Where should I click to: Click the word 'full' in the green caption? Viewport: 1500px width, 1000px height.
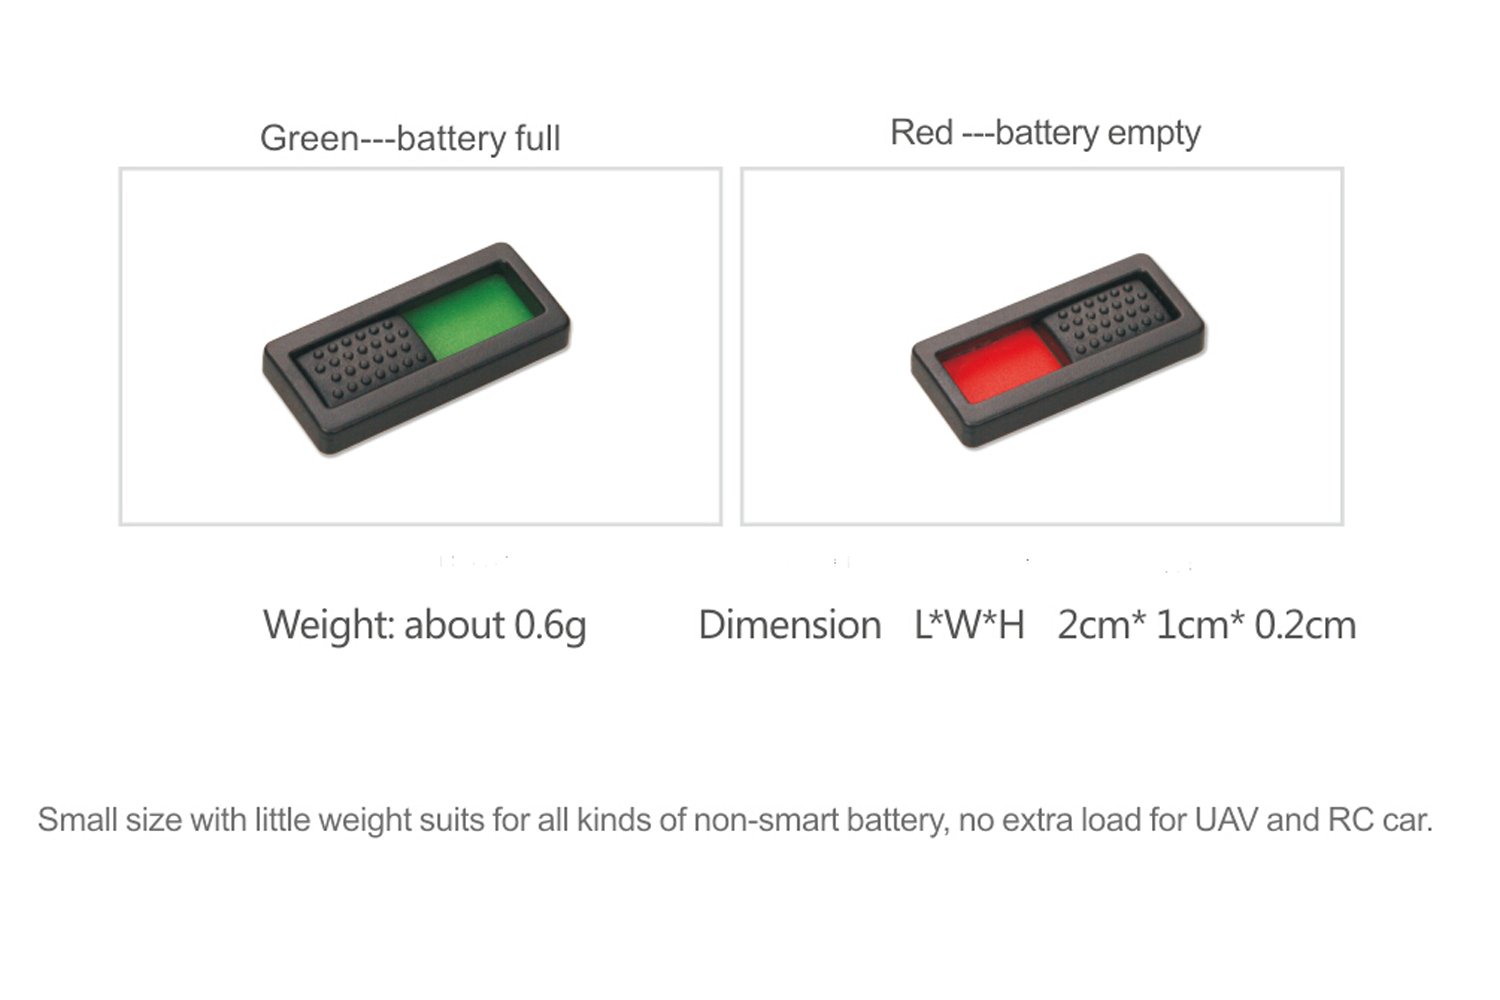coord(537,138)
